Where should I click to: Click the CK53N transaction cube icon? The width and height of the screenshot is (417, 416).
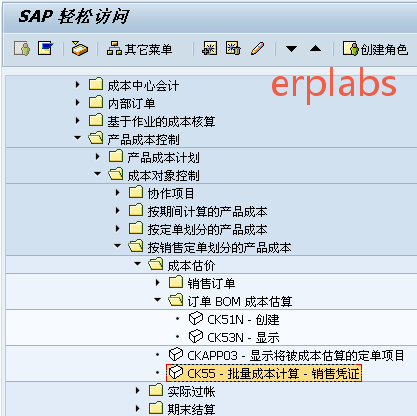click(196, 336)
